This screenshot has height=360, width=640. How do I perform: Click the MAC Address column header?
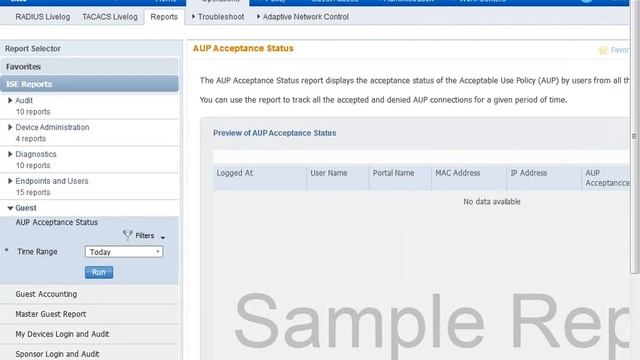tap(469, 178)
